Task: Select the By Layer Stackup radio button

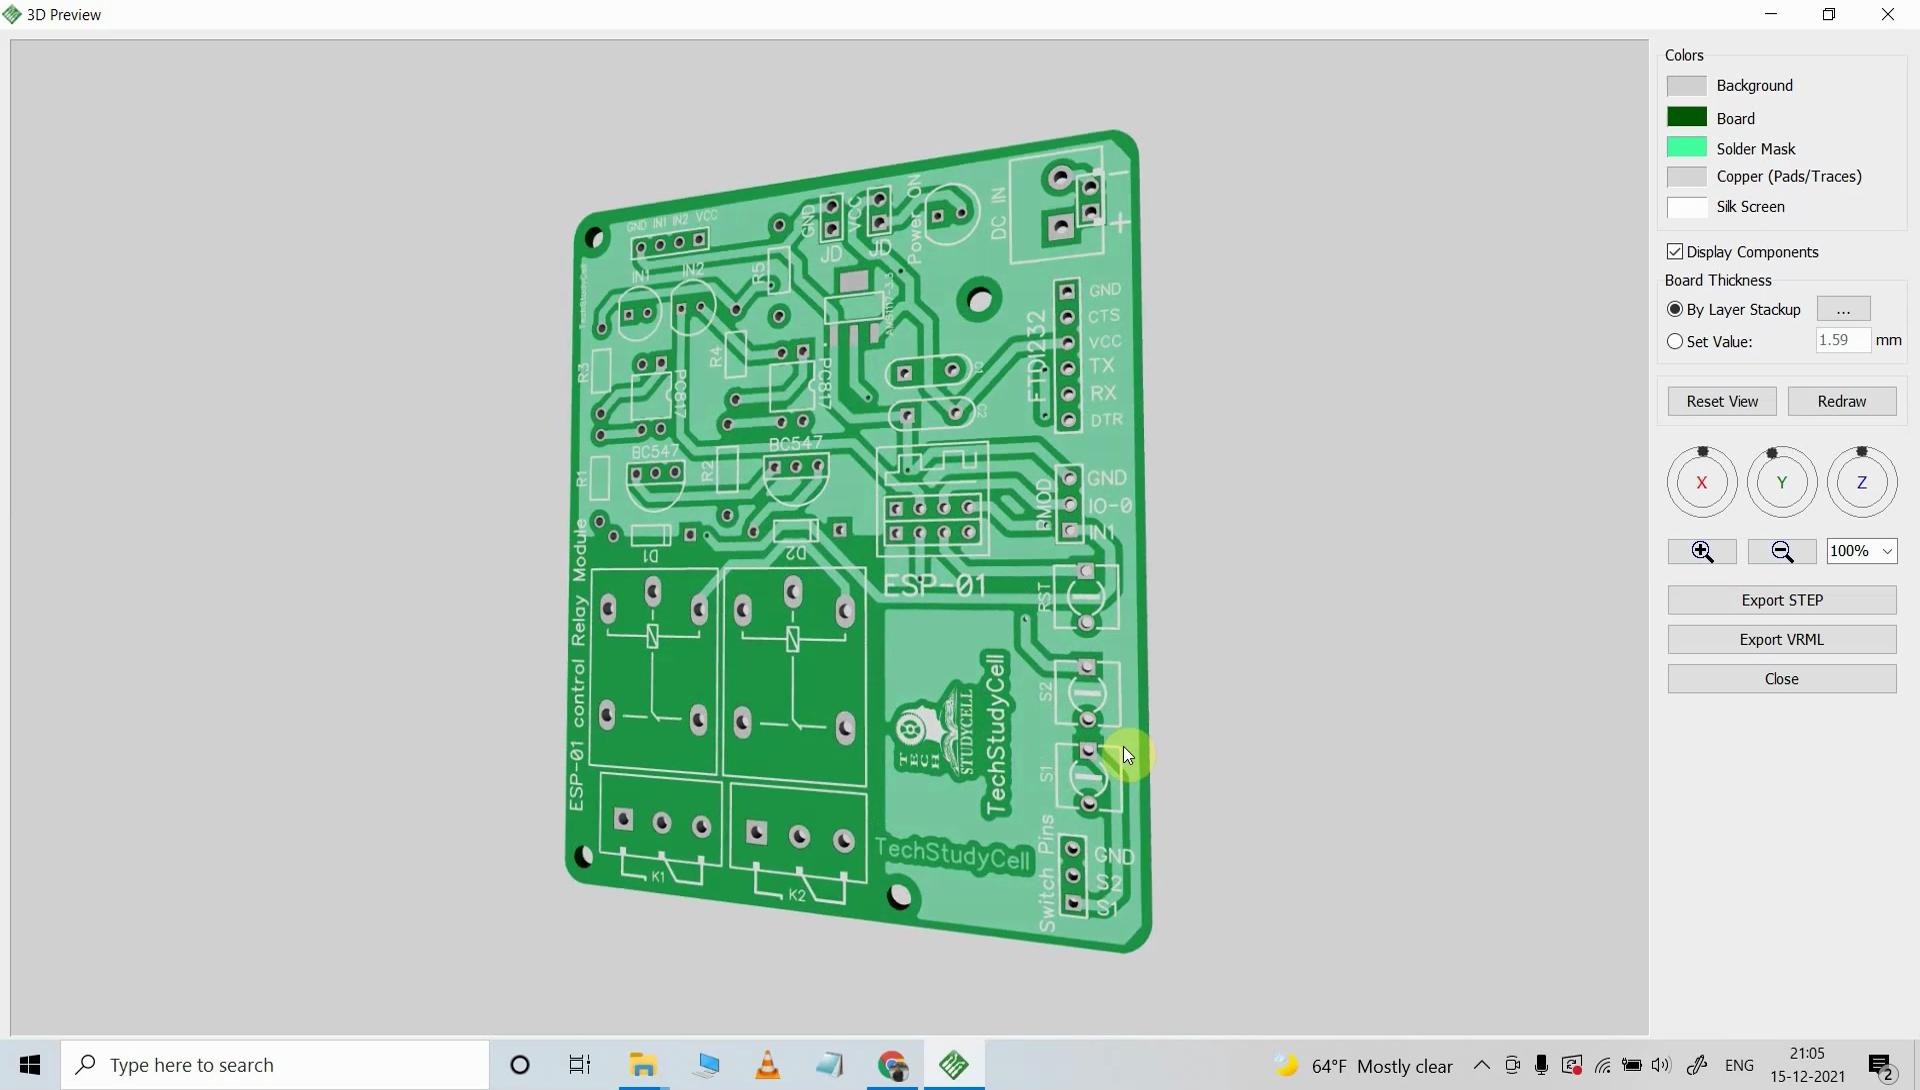Action: (1675, 309)
